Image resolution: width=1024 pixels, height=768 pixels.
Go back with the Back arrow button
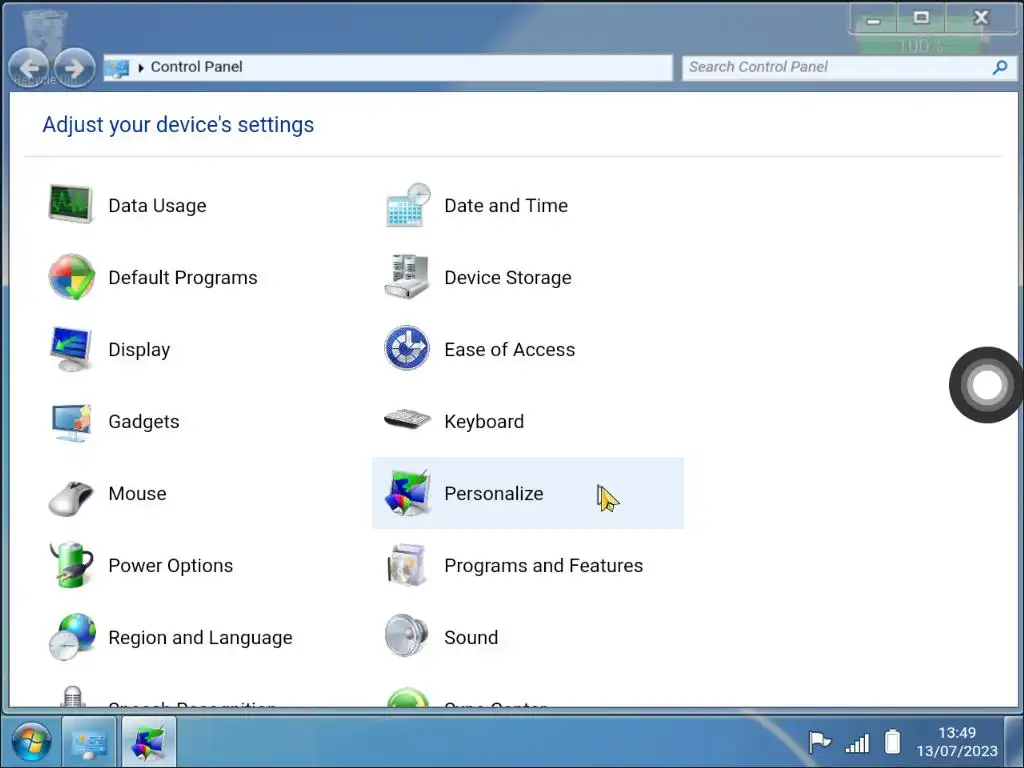tap(29, 68)
